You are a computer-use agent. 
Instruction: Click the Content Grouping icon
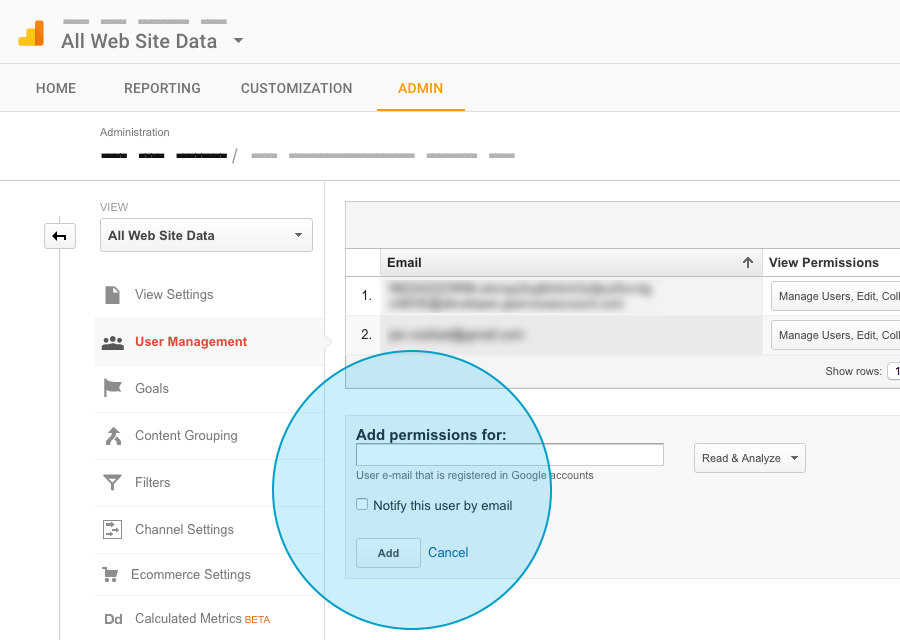click(113, 436)
